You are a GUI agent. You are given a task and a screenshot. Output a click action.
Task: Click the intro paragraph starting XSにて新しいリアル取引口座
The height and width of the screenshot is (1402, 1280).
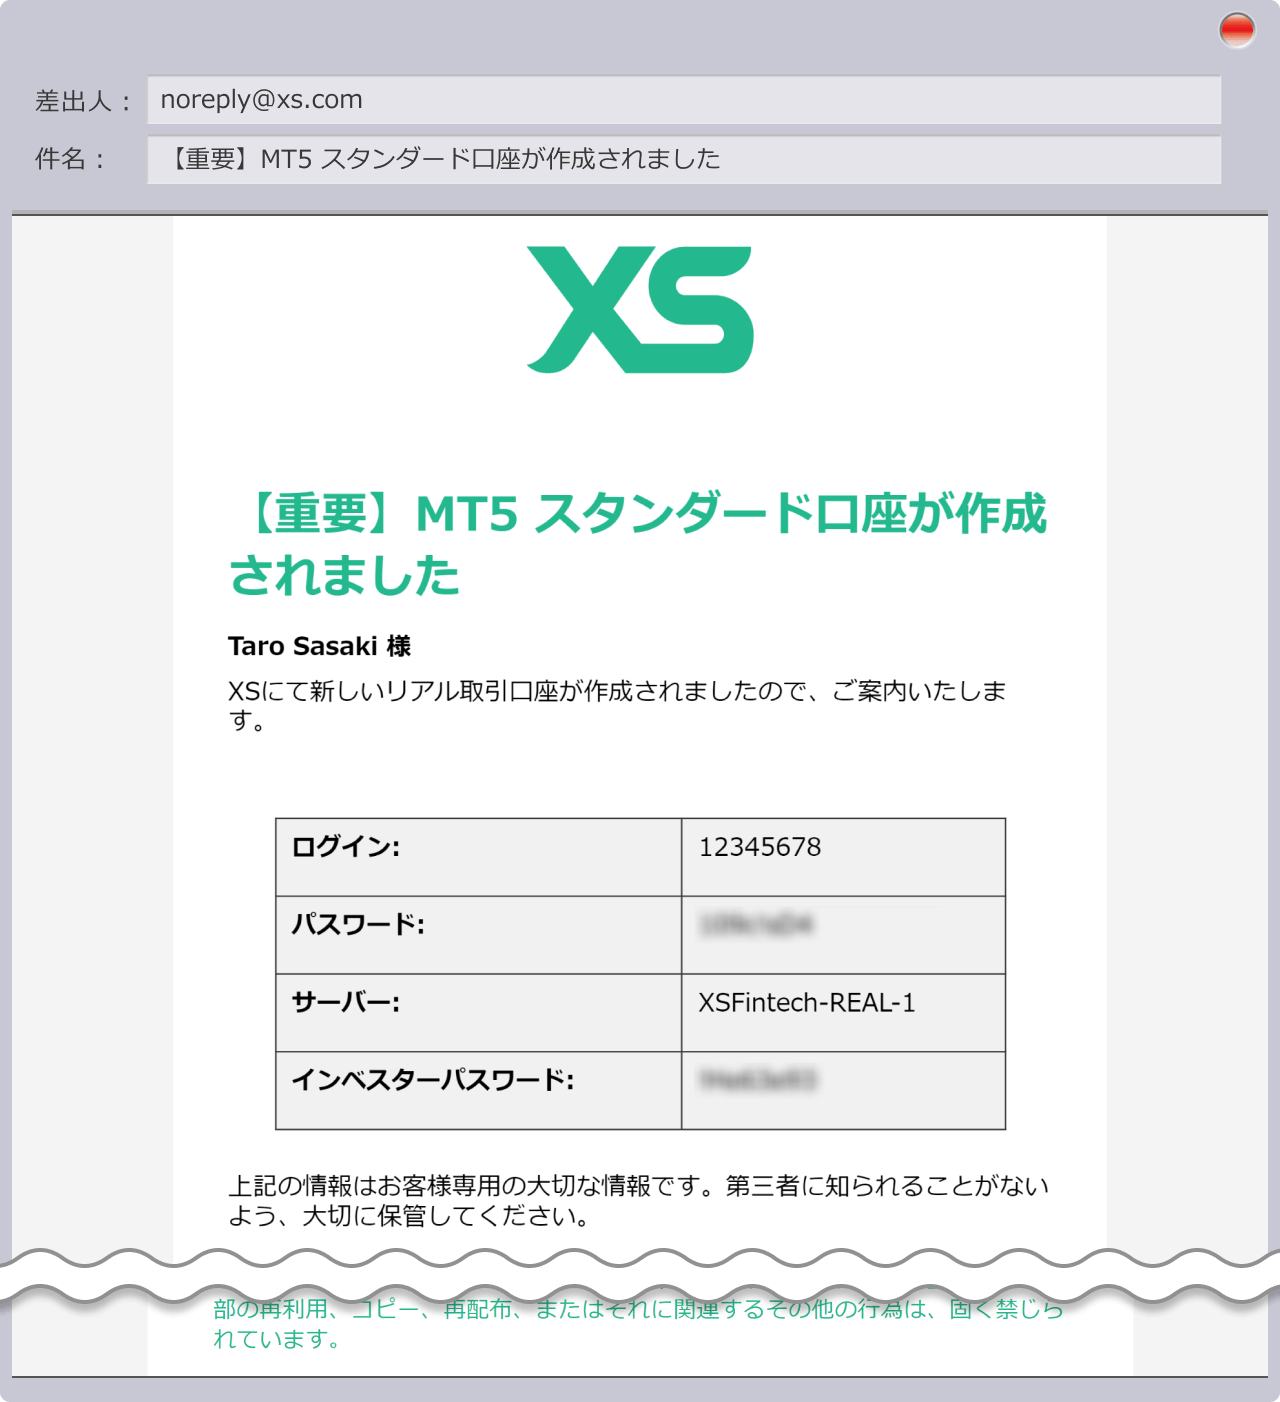point(617,705)
